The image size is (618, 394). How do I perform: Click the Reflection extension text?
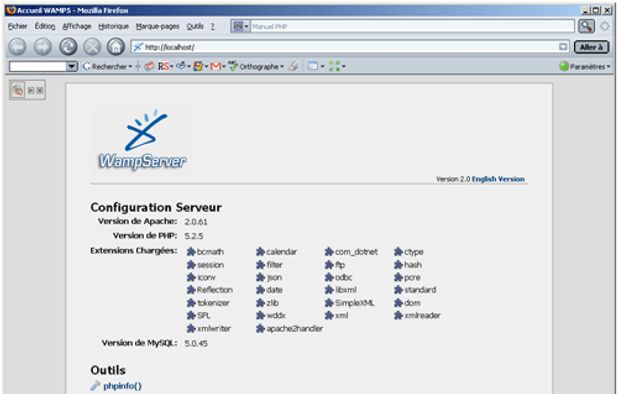215,290
